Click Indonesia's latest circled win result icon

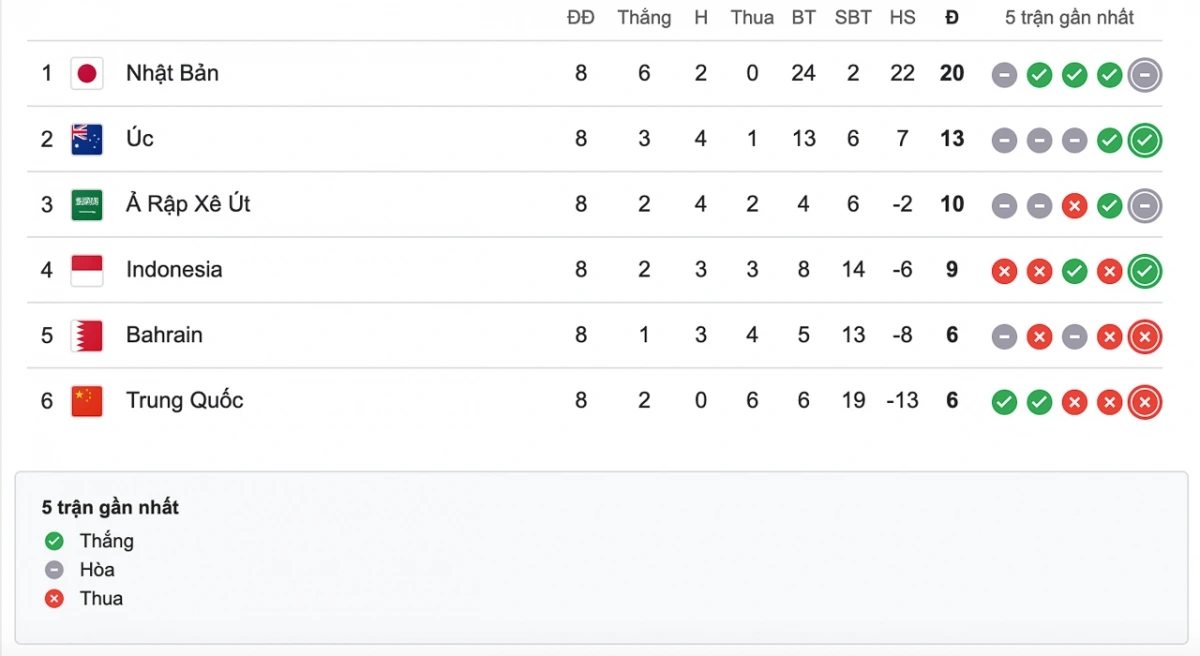tap(1145, 271)
